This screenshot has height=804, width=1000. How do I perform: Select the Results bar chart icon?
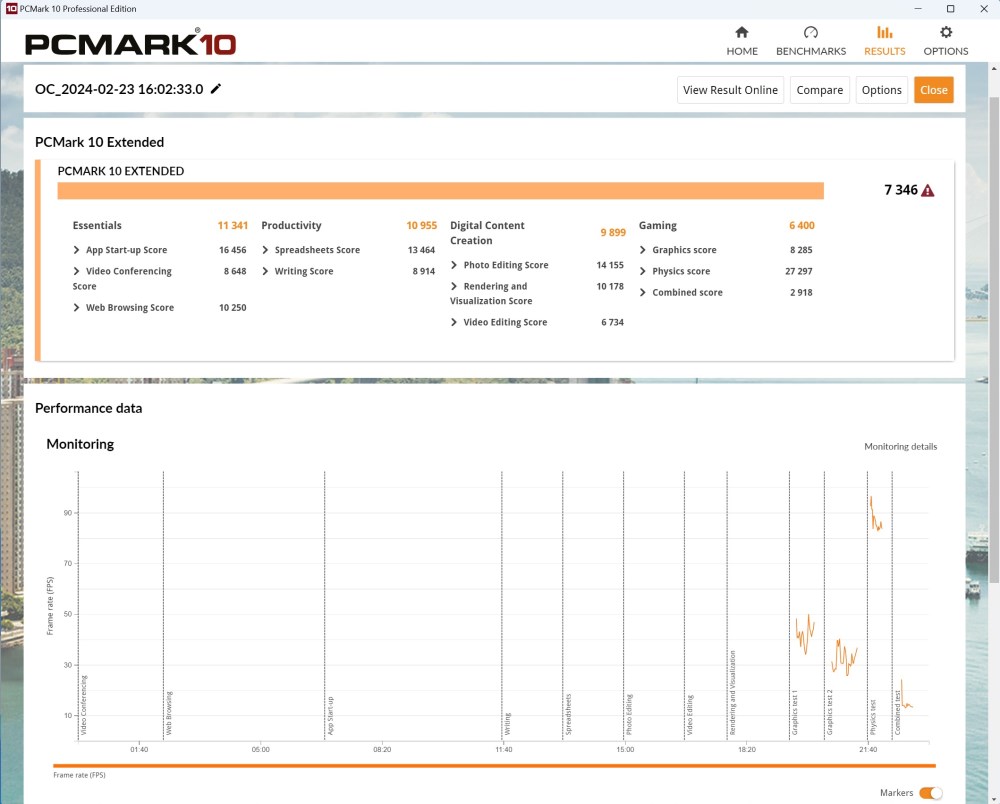[885, 32]
